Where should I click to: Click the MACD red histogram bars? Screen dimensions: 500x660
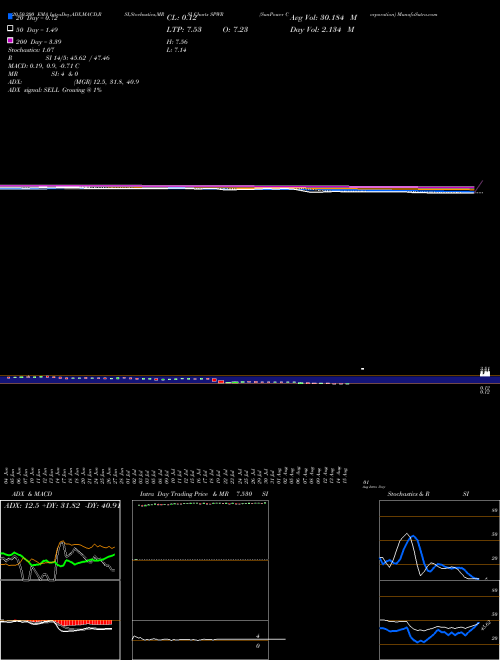coord(84,623)
